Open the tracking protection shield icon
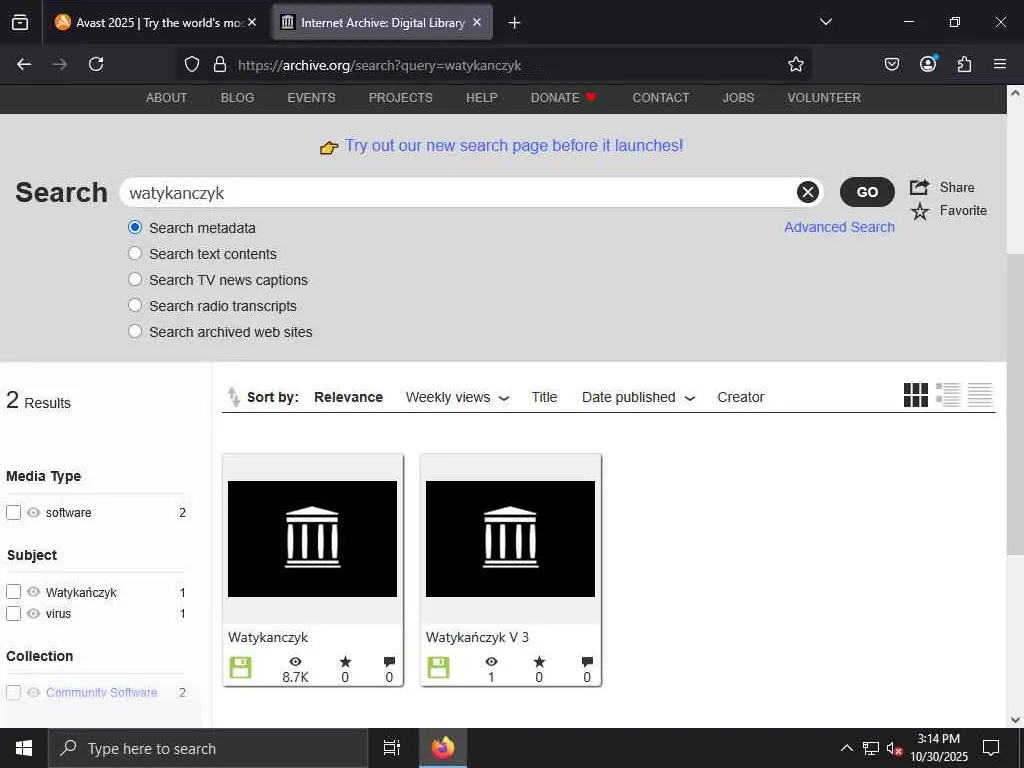Viewport: 1024px width, 768px height. coord(191,64)
